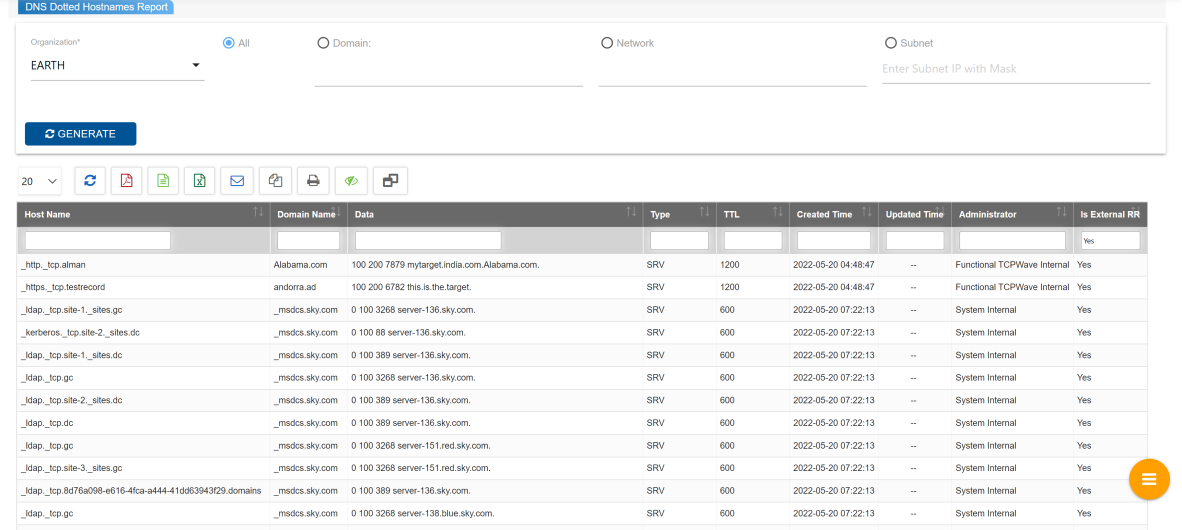Open the restore windows icon
1182x530 pixels.
pyautogui.click(x=390, y=181)
